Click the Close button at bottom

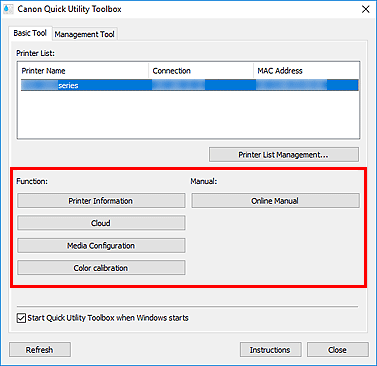point(338,350)
